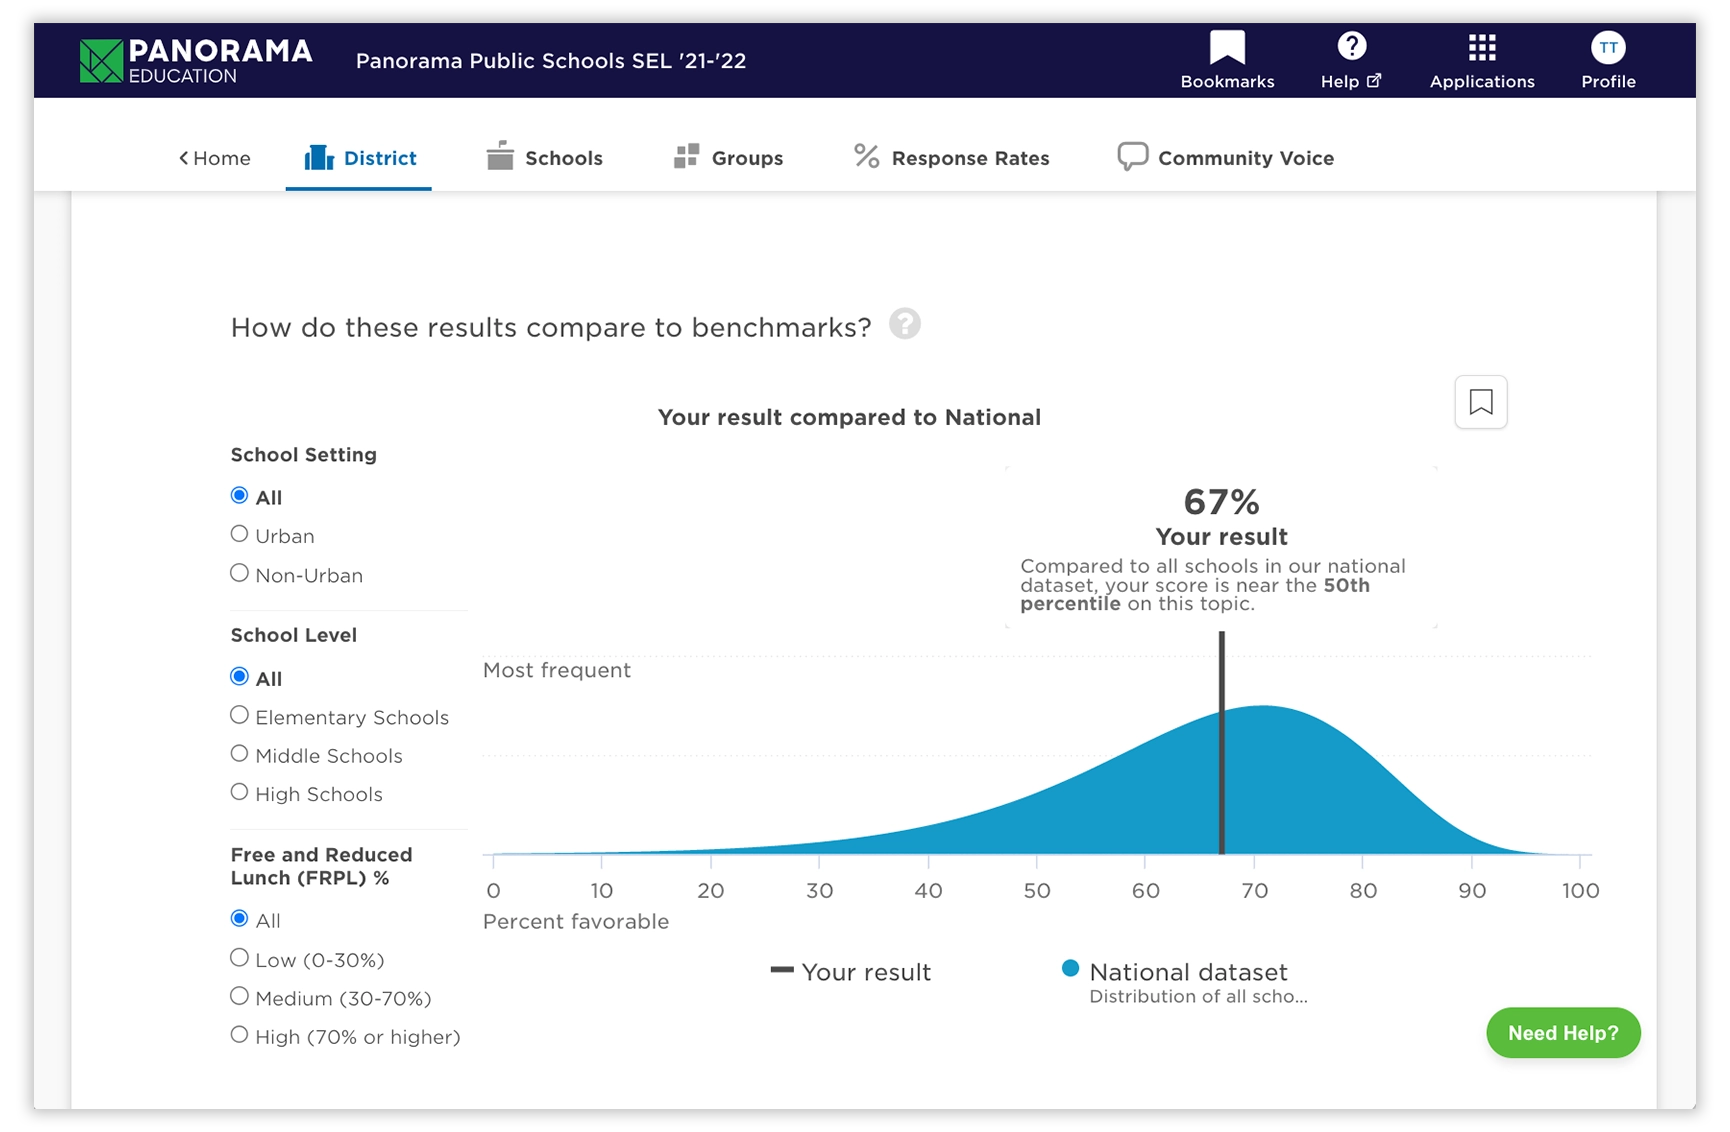
Task: Click the Response Rates percent icon
Action: click(x=866, y=156)
